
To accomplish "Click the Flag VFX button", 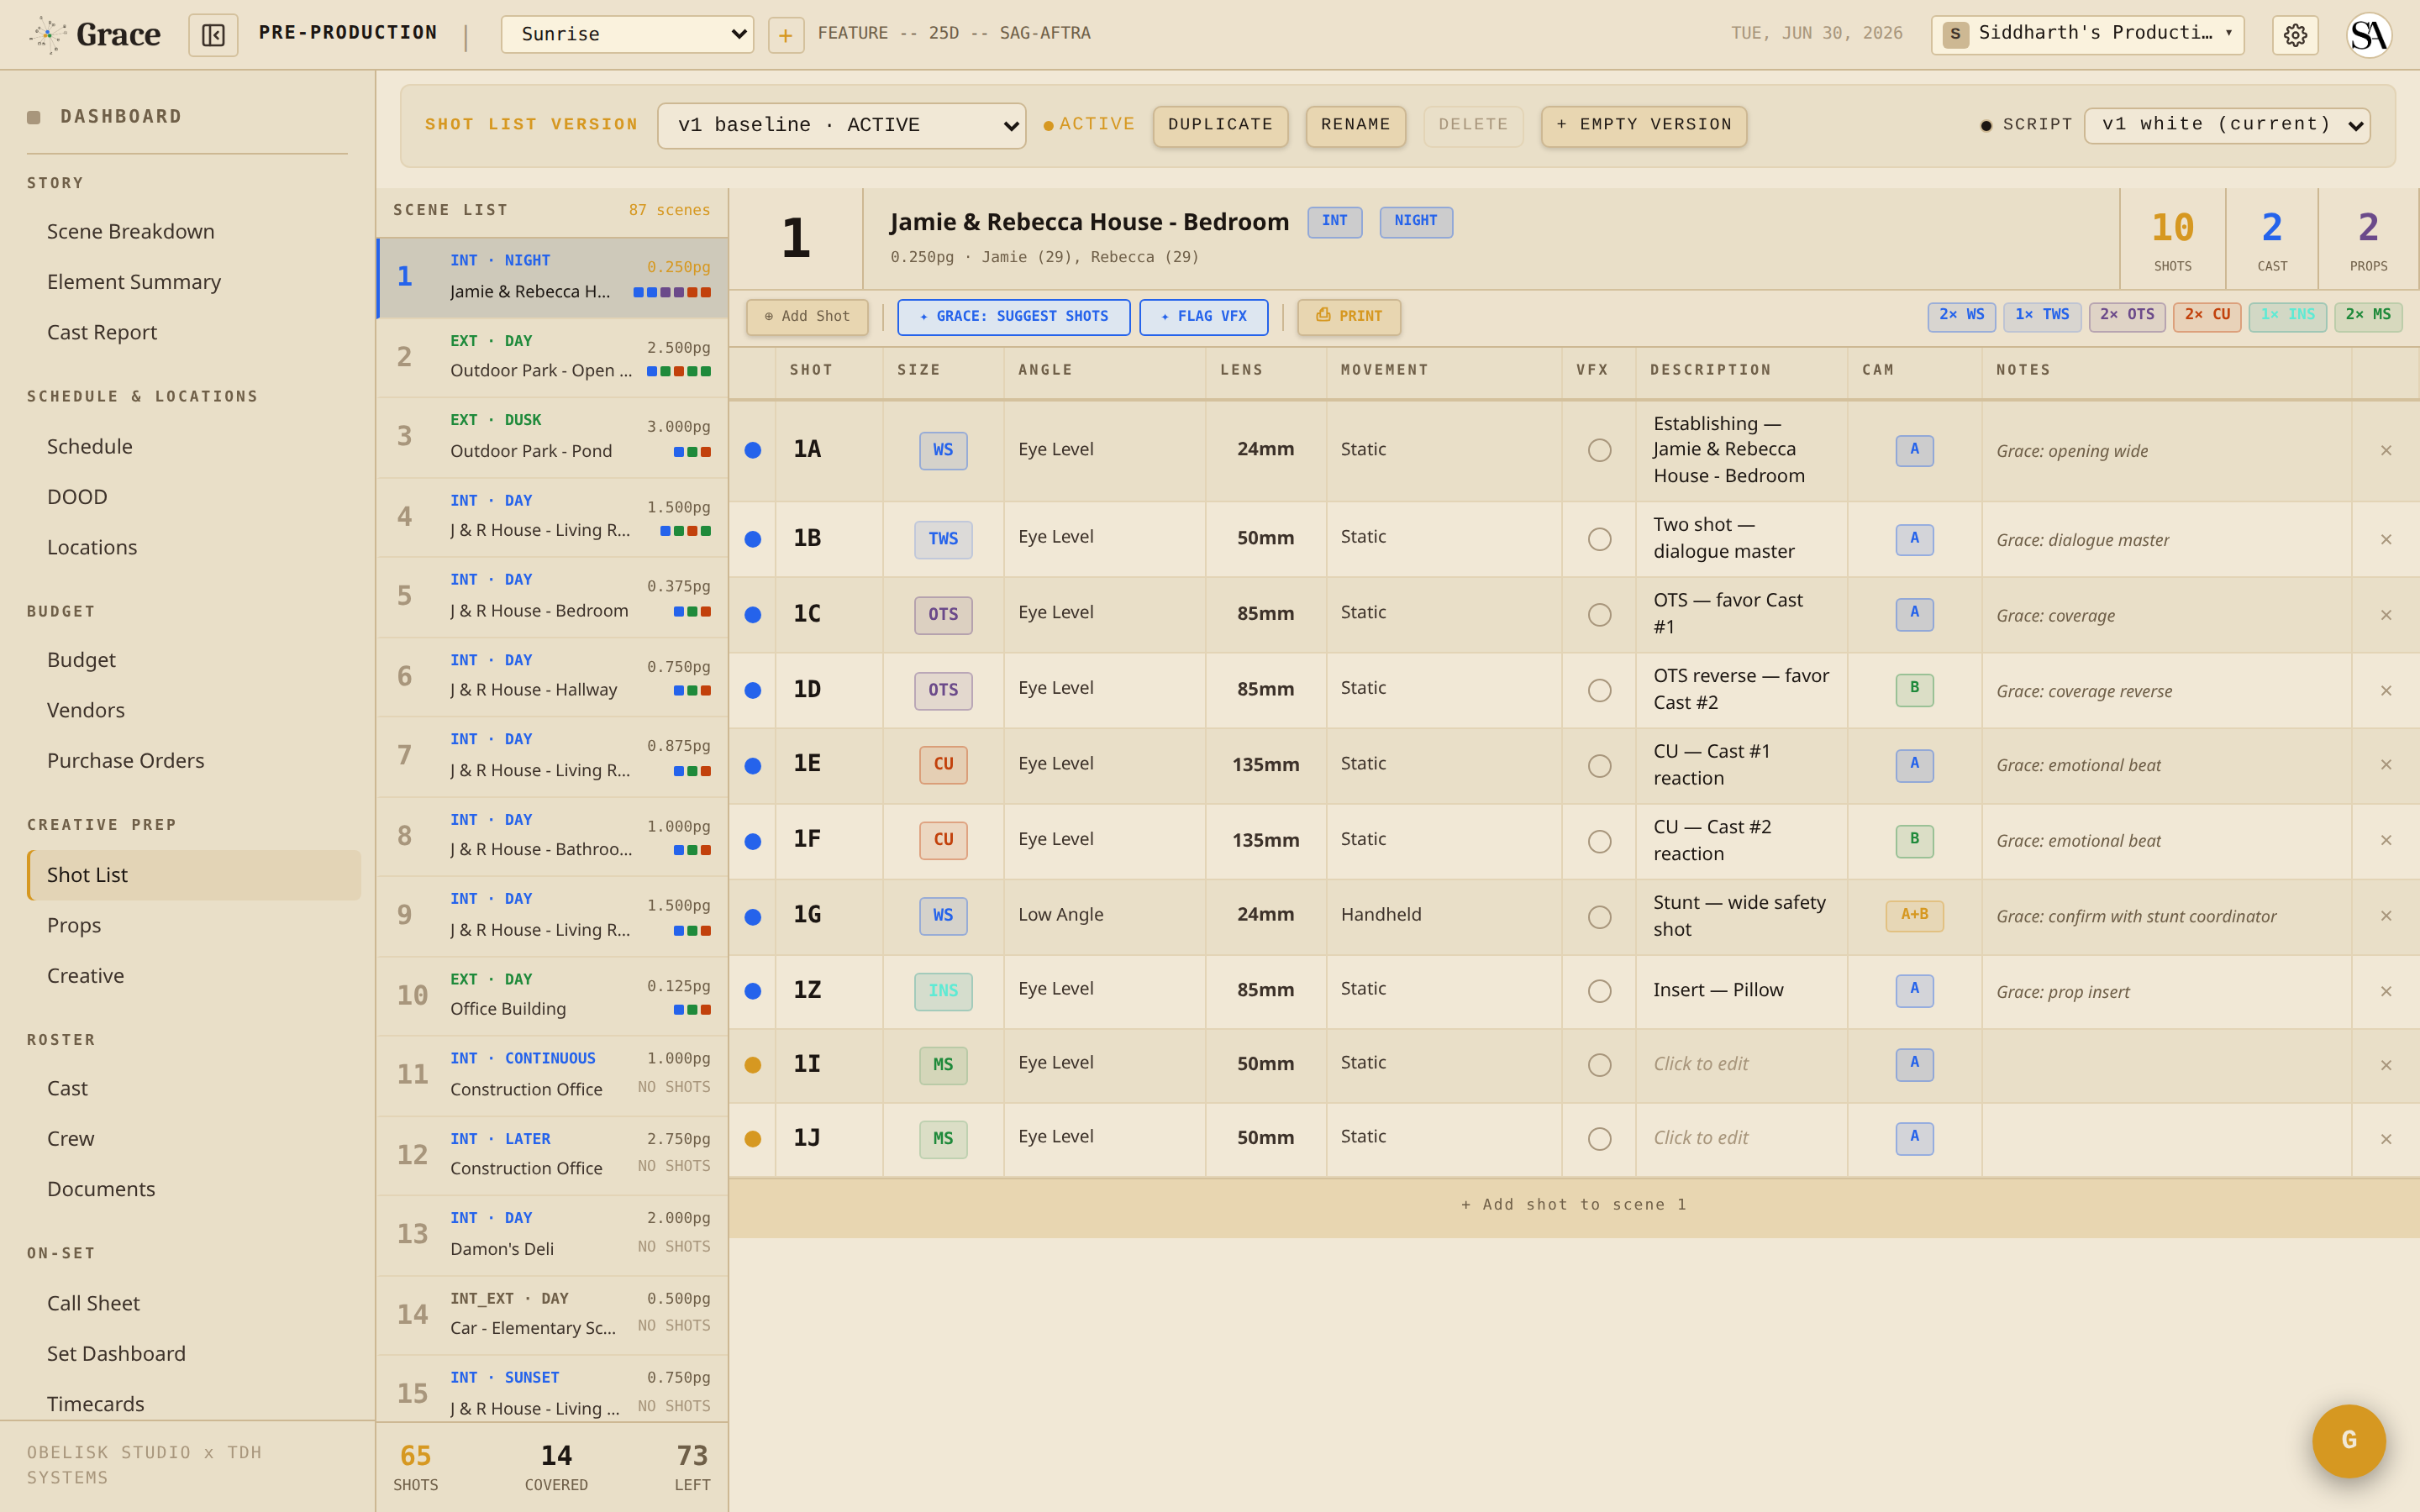I will pyautogui.click(x=1204, y=317).
